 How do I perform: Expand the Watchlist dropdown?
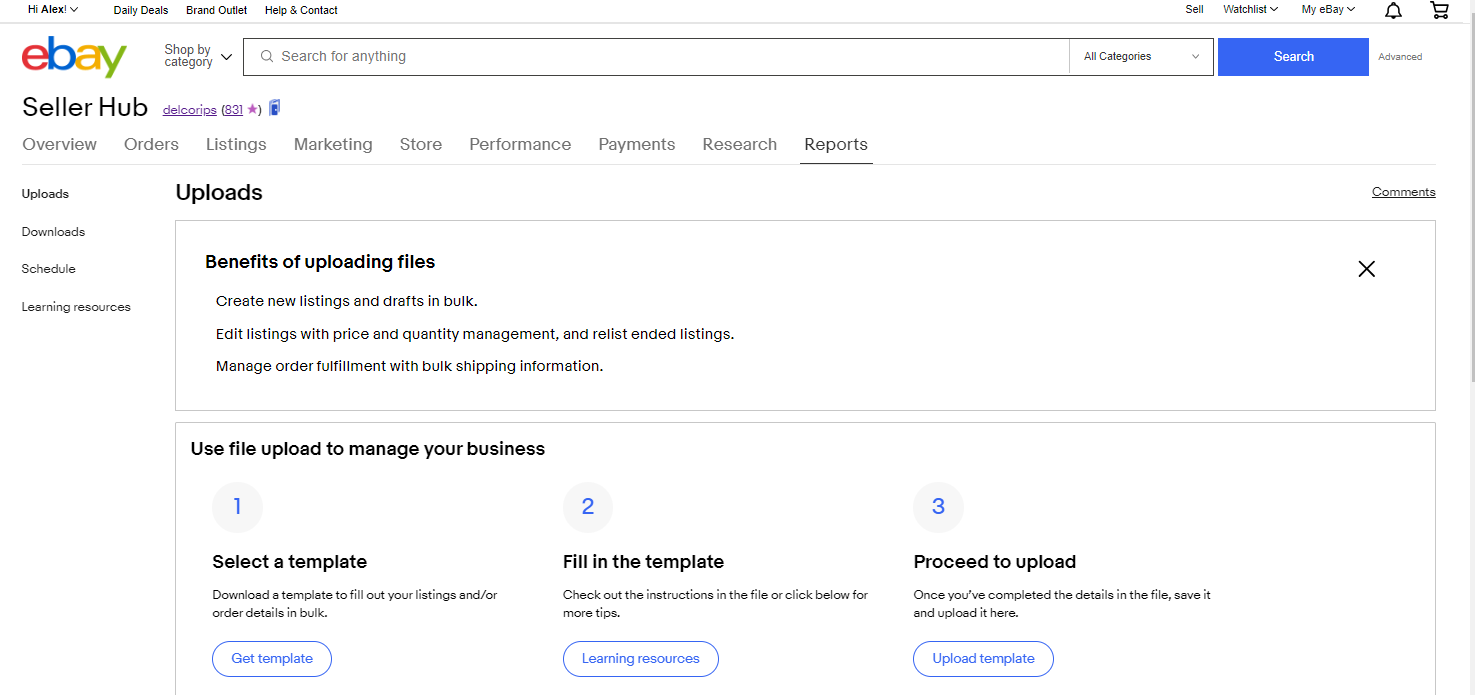point(1250,10)
